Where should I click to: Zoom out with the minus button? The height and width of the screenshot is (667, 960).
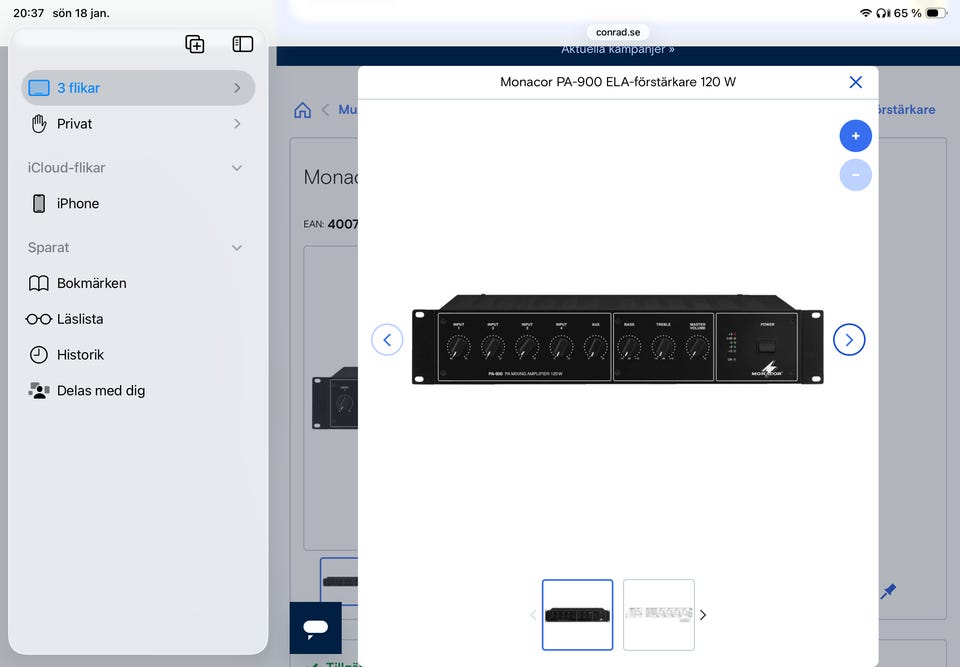(855, 175)
